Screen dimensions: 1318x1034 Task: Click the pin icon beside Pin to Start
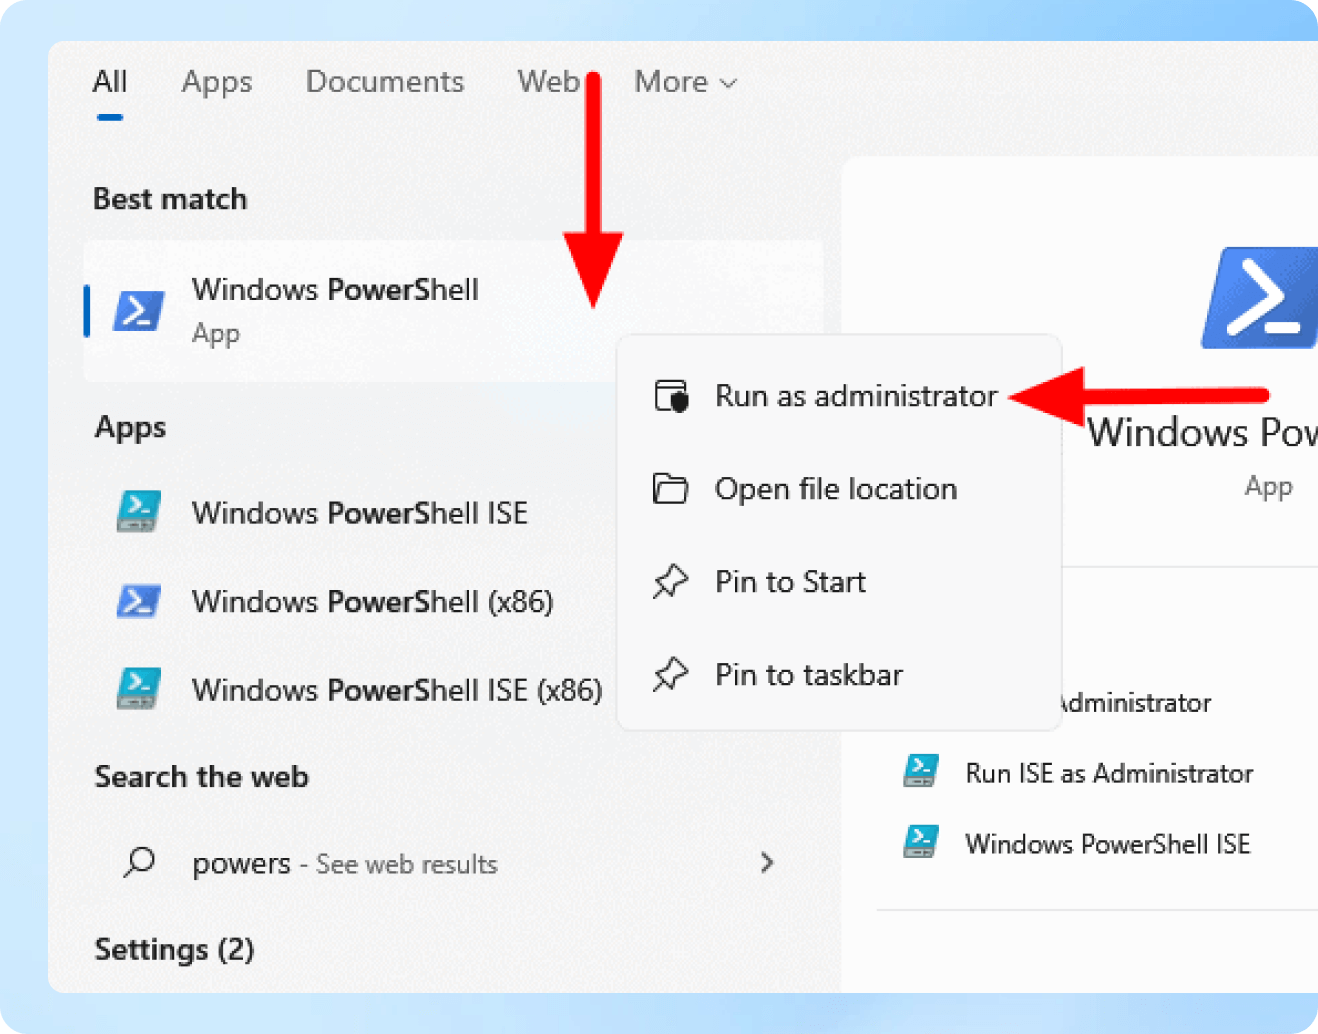[670, 581]
